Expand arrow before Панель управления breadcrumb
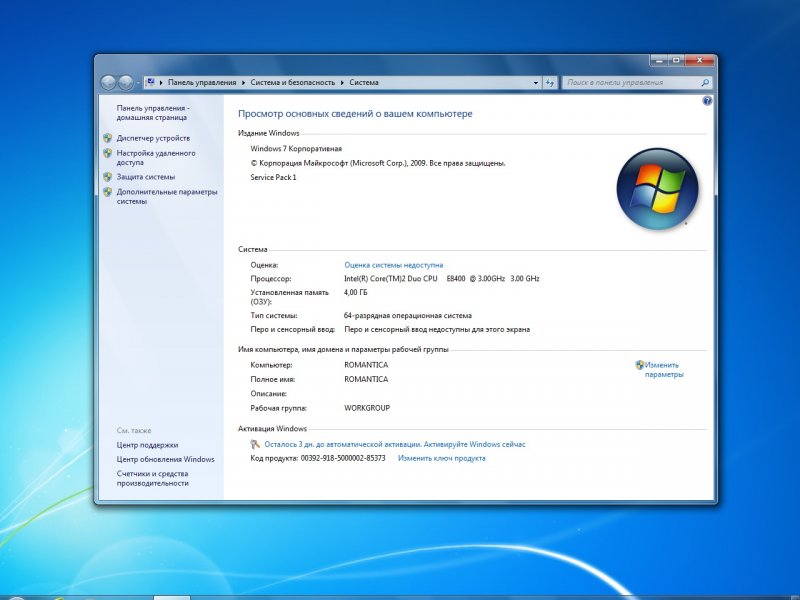The image size is (800, 600). (x=161, y=82)
